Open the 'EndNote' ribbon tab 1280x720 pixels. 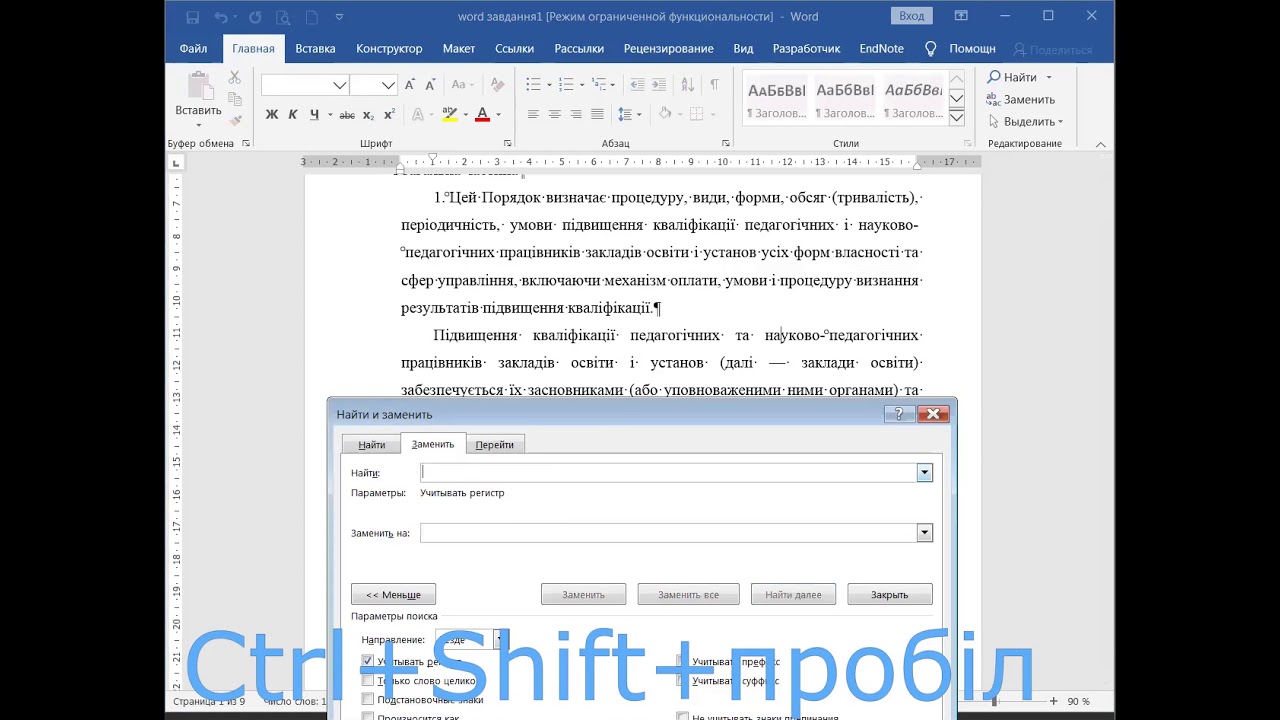point(881,48)
